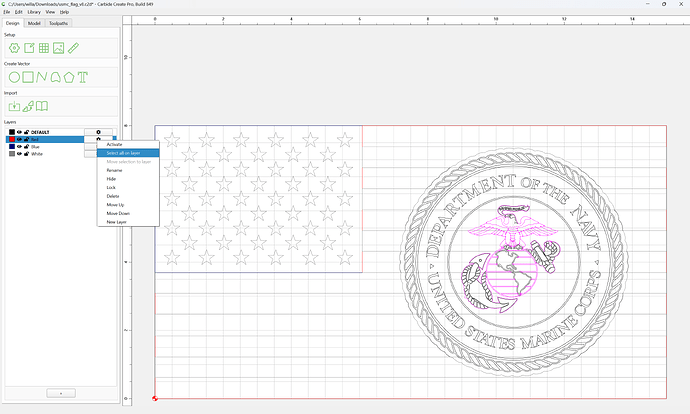690x414 pixels.
Task: Toggle the lock on Red layer
Action: [x=26, y=139]
